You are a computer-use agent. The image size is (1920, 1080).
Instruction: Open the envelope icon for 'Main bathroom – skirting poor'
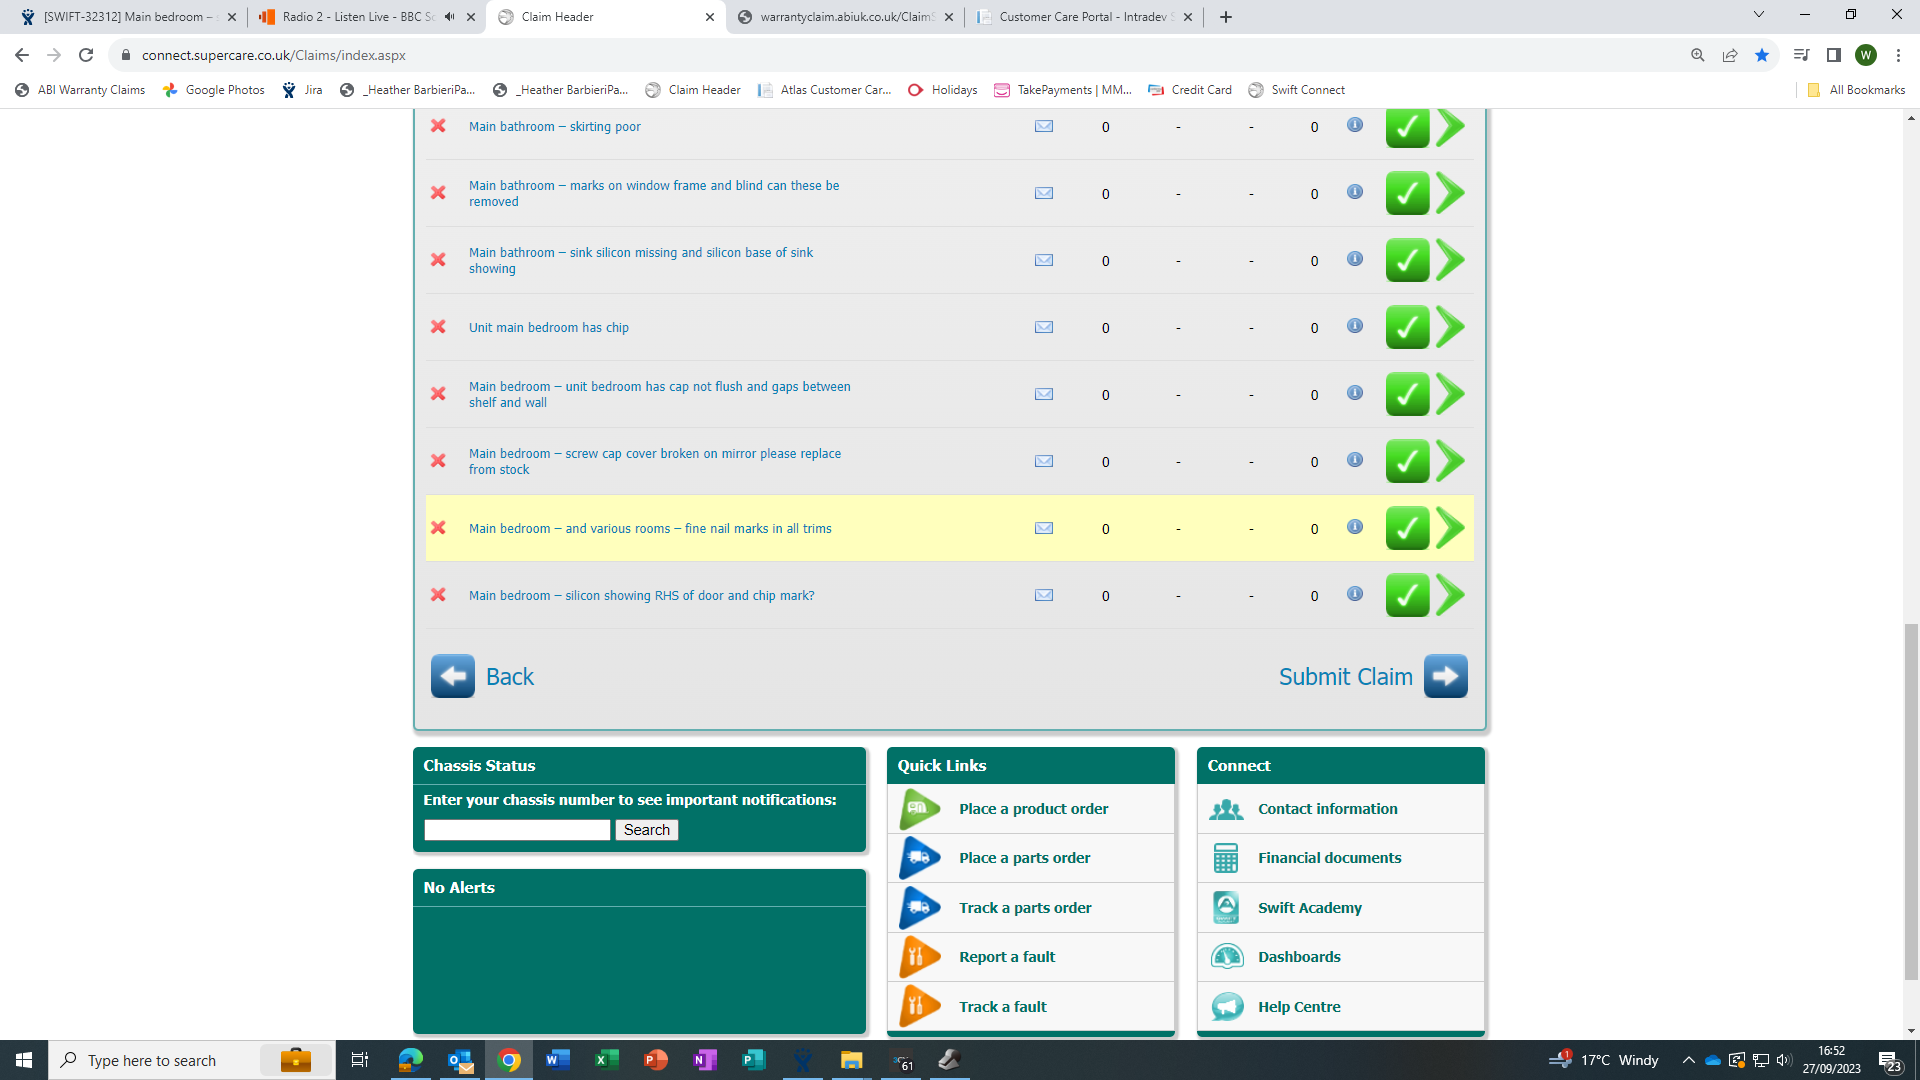[x=1043, y=126]
